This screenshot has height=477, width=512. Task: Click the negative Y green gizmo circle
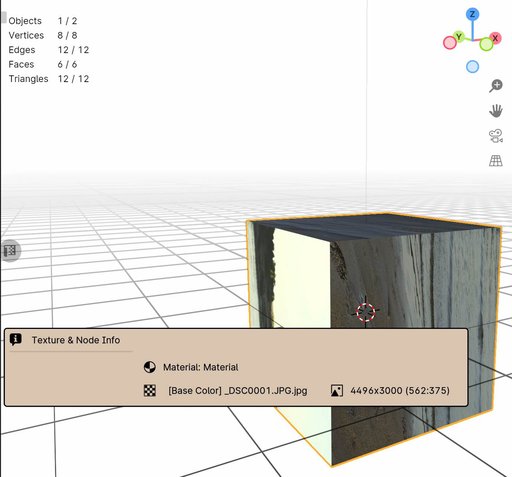click(x=486, y=44)
